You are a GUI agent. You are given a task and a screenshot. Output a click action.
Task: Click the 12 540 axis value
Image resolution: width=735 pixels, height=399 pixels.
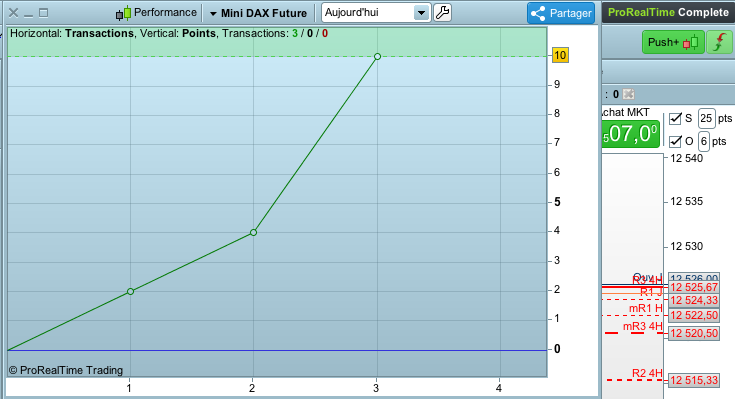[x=686, y=158]
